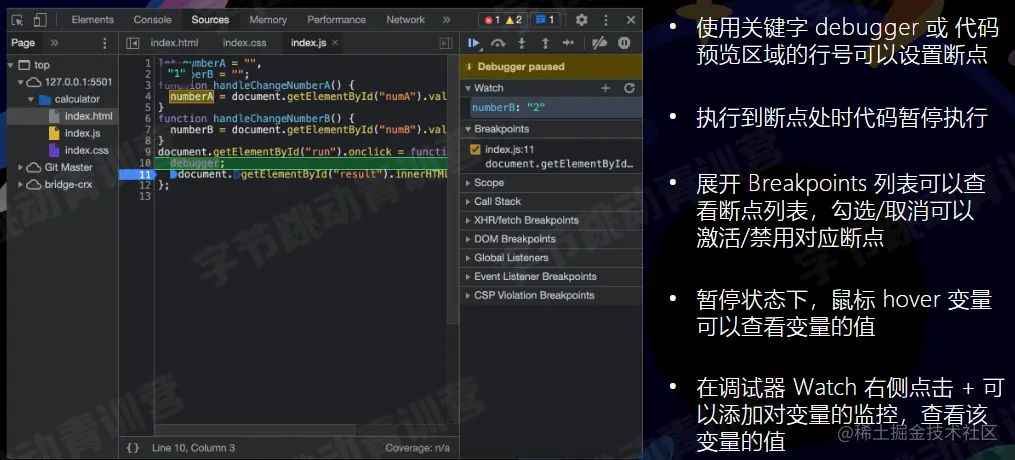Viewport: 1015px width, 460px height.
Task: Expand the Git Master tree node
Action: click(x=20, y=167)
